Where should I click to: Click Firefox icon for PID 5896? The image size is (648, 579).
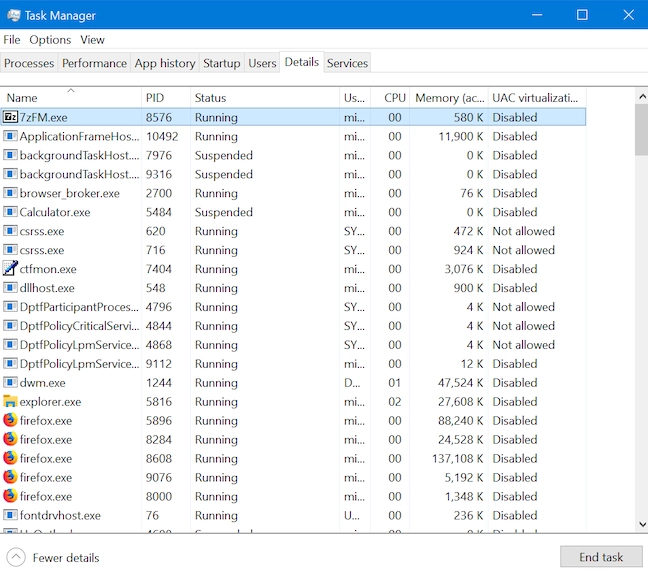pyautogui.click(x=10, y=420)
